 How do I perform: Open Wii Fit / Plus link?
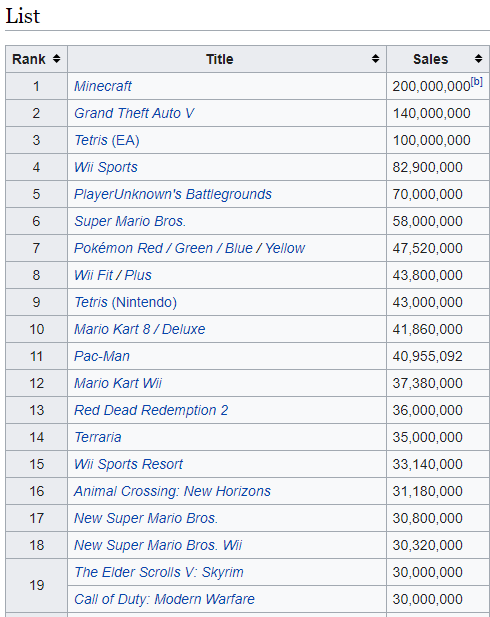113,275
